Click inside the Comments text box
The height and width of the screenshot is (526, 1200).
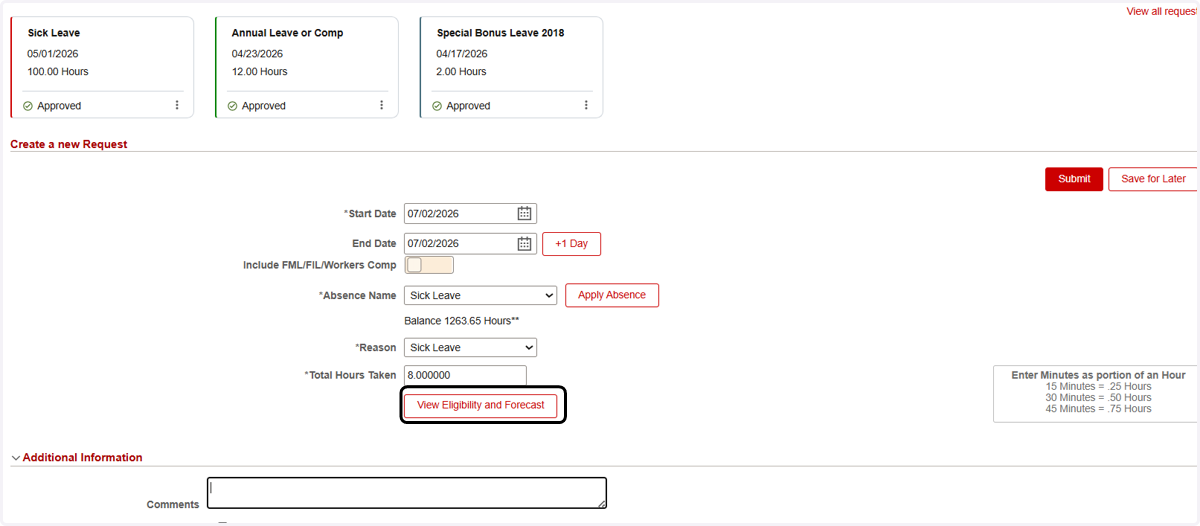(407, 493)
